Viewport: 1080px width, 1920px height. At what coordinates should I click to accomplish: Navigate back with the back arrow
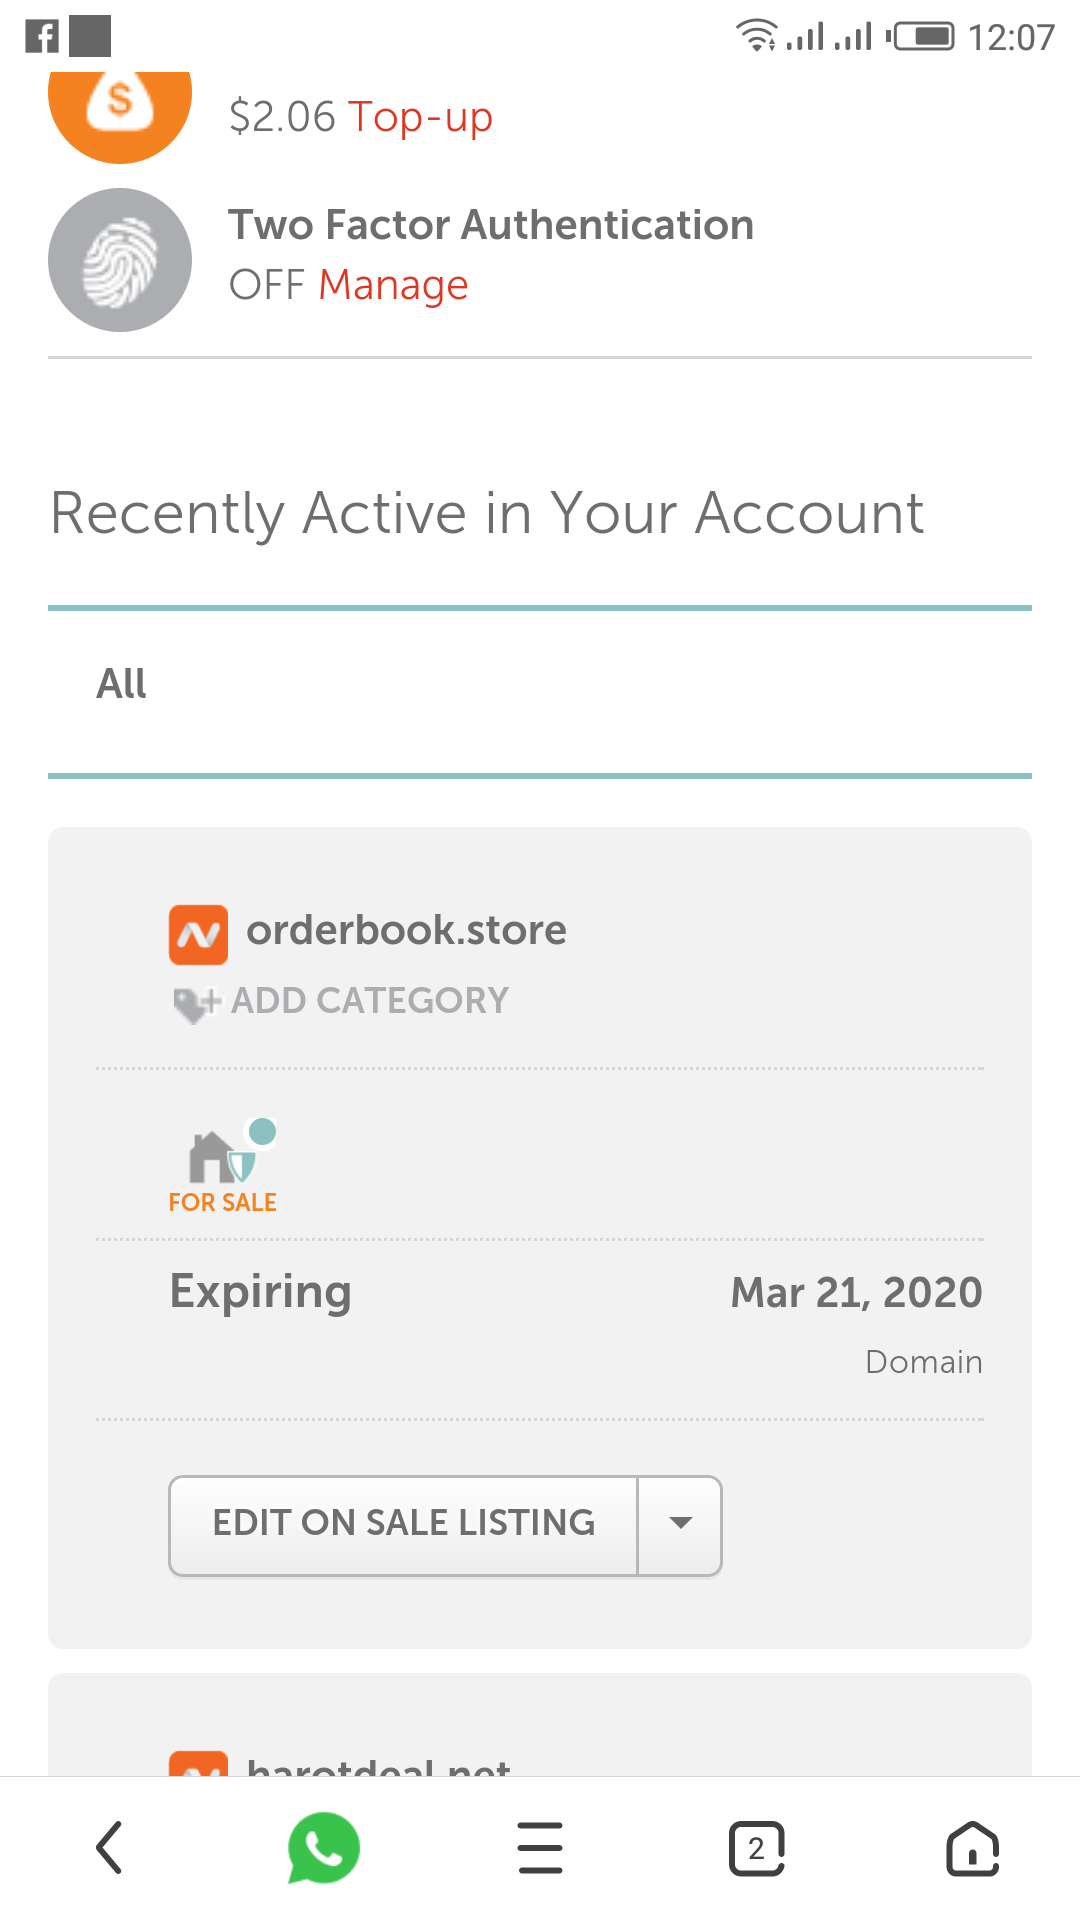(108, 1848)
